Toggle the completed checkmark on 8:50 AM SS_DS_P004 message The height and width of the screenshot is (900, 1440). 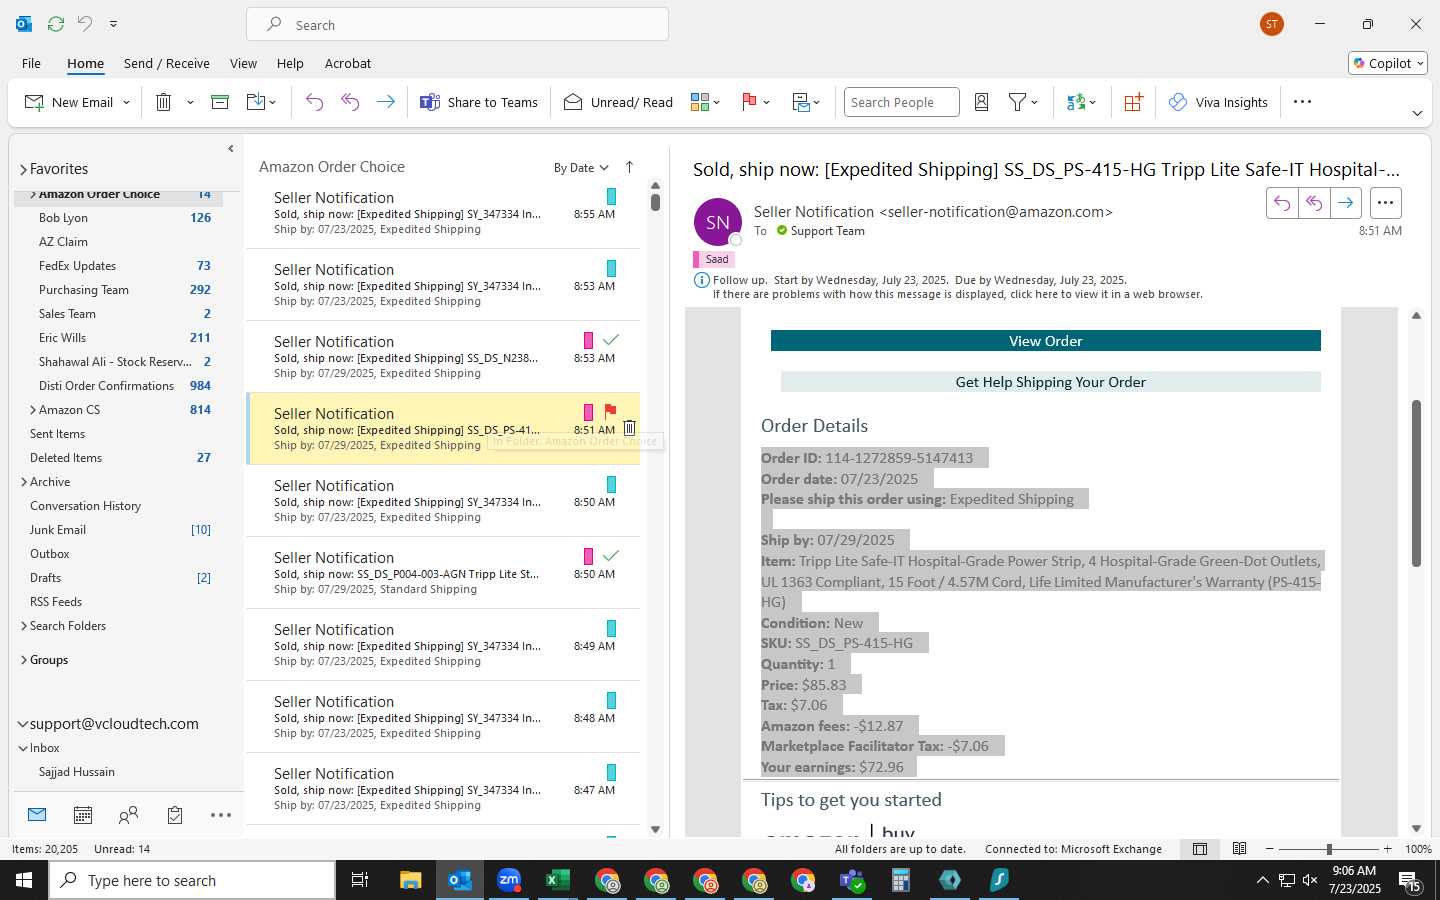point(611,556)
